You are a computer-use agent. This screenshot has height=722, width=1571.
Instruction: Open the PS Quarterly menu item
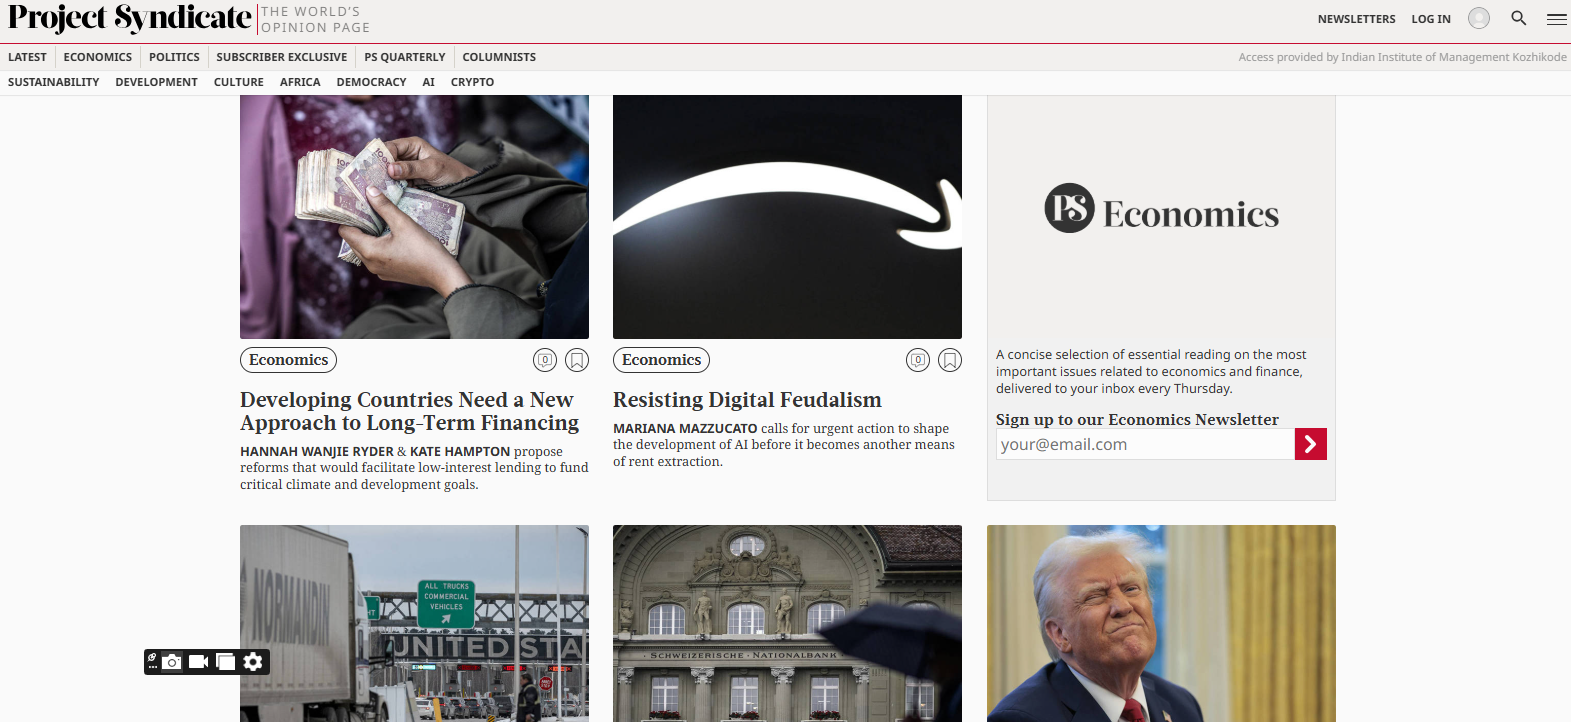coord(405,57)
